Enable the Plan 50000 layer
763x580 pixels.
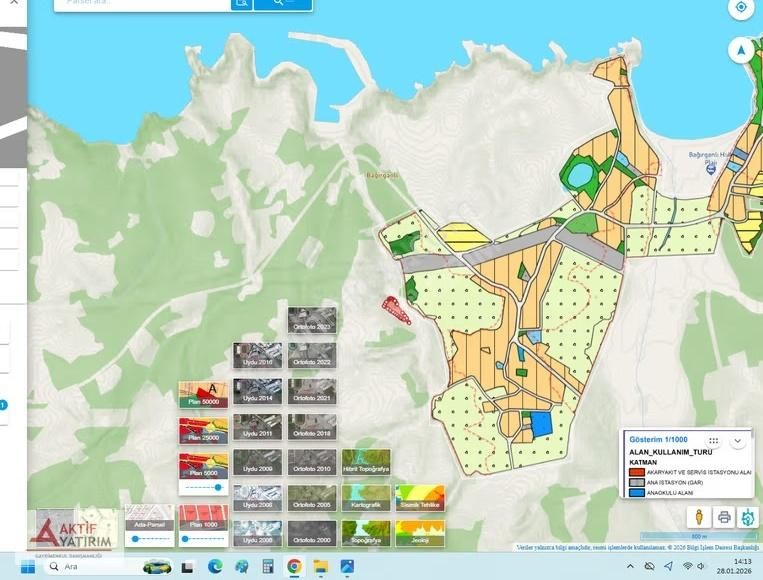click(203, 394)
